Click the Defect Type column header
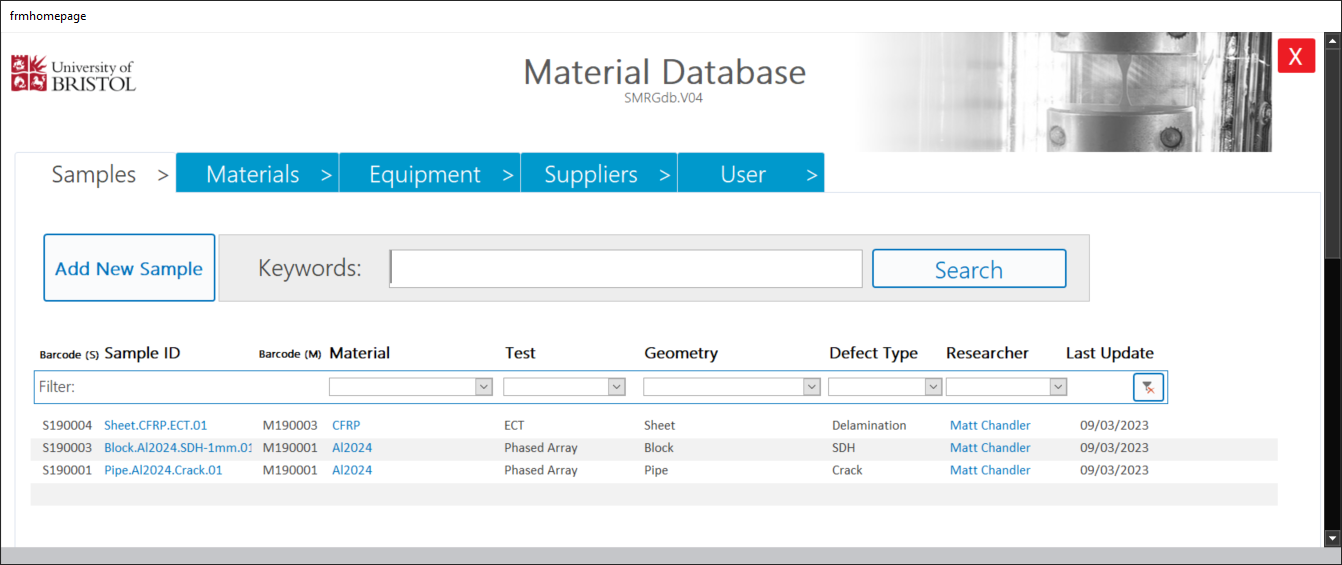Screen dimensions: 1342x565 [x=873, y=353]
